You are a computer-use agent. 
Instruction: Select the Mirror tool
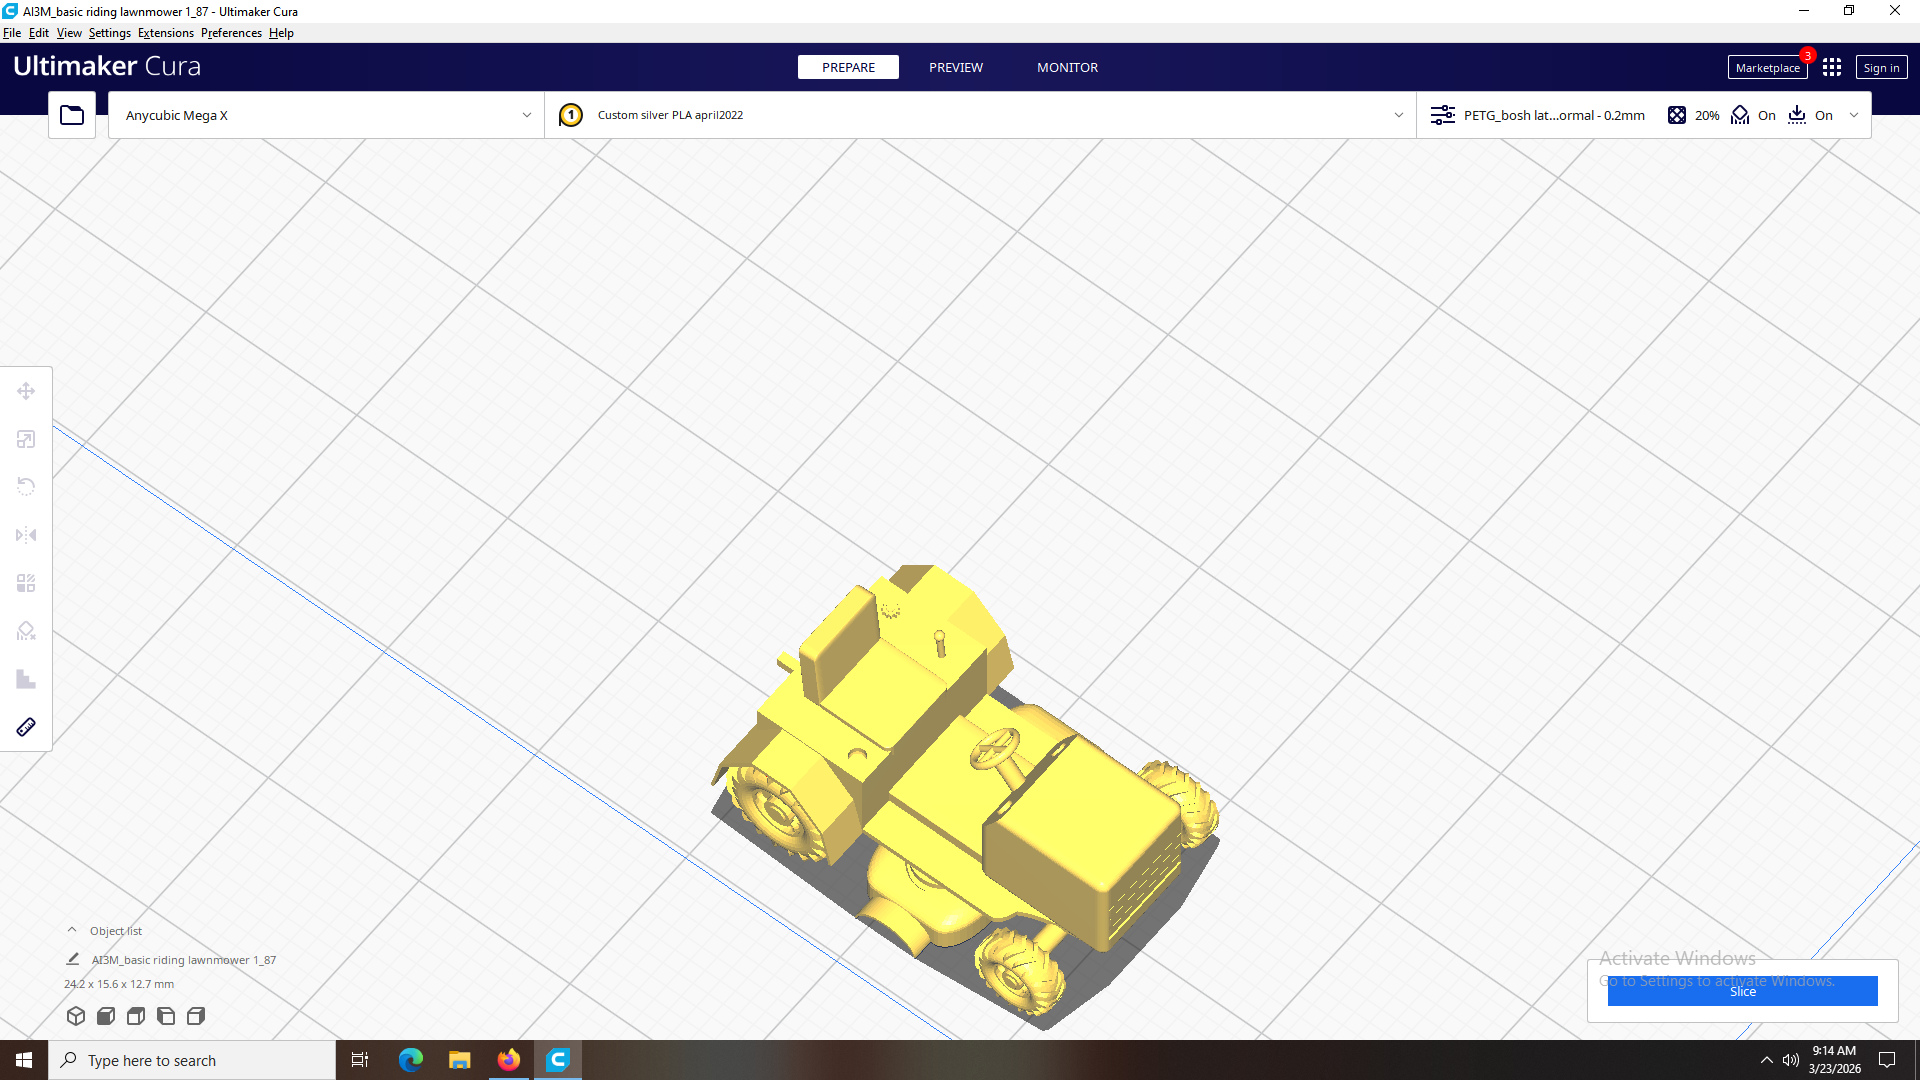pyautogui.click(x=26, y=535)
